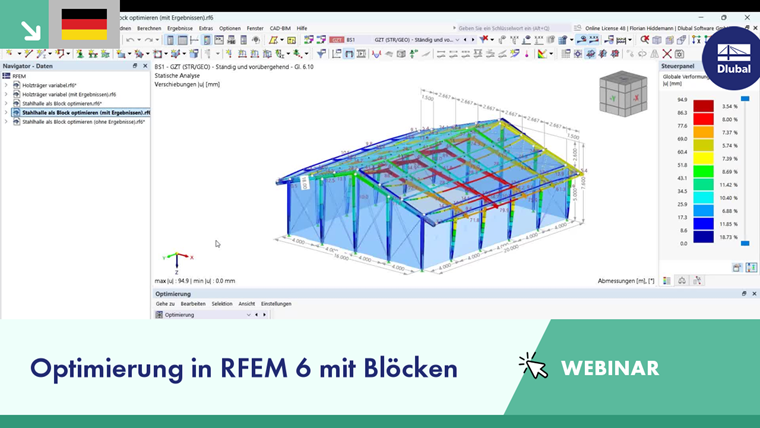Open the Optimierung table selector dropdown
The image size is (760, 428).
pyautogui.click(x=248, y=315)
